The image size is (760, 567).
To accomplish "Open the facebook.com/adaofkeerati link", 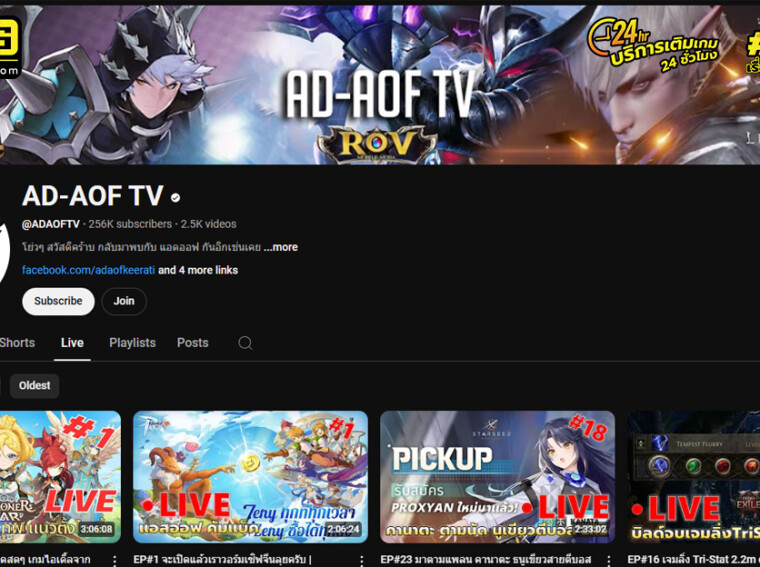I will coord(88,270).
